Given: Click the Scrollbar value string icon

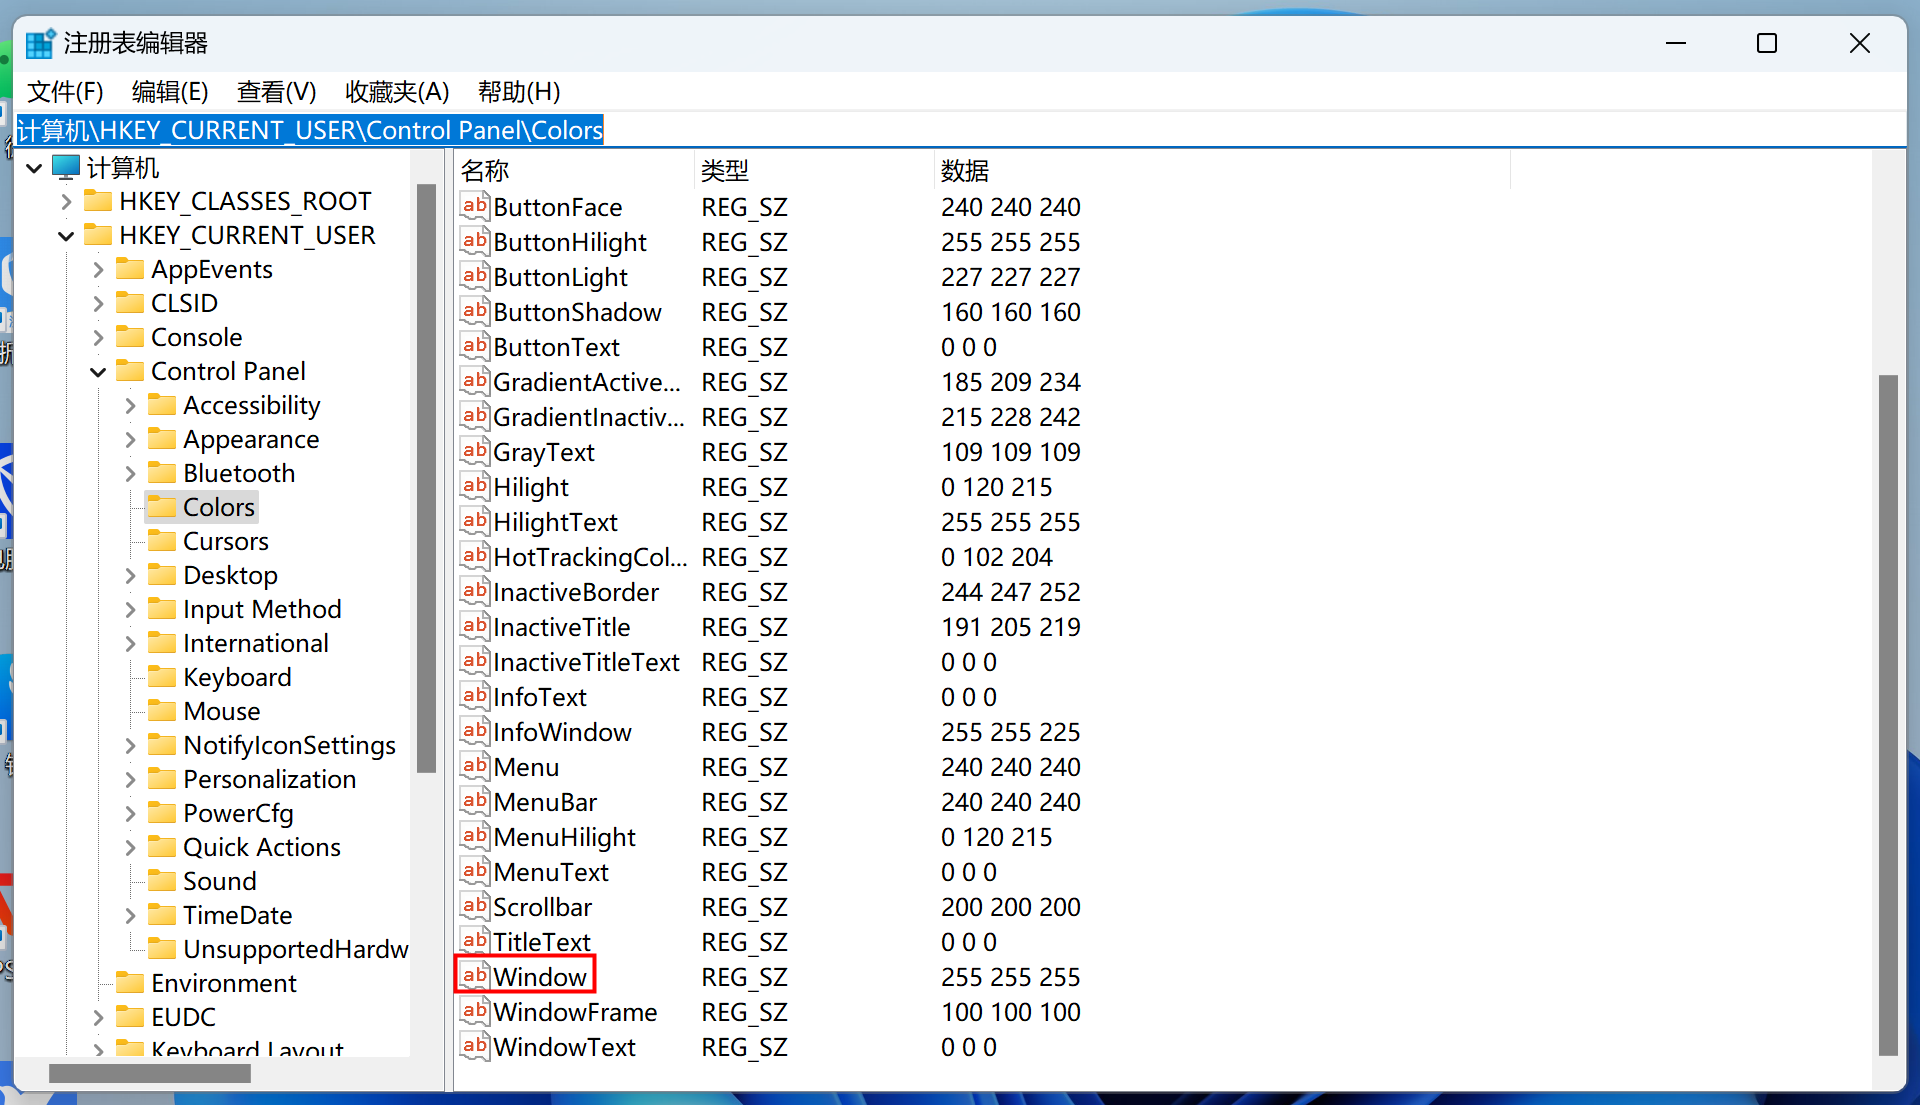Looking at the screenshot, I should pos(474,906).
